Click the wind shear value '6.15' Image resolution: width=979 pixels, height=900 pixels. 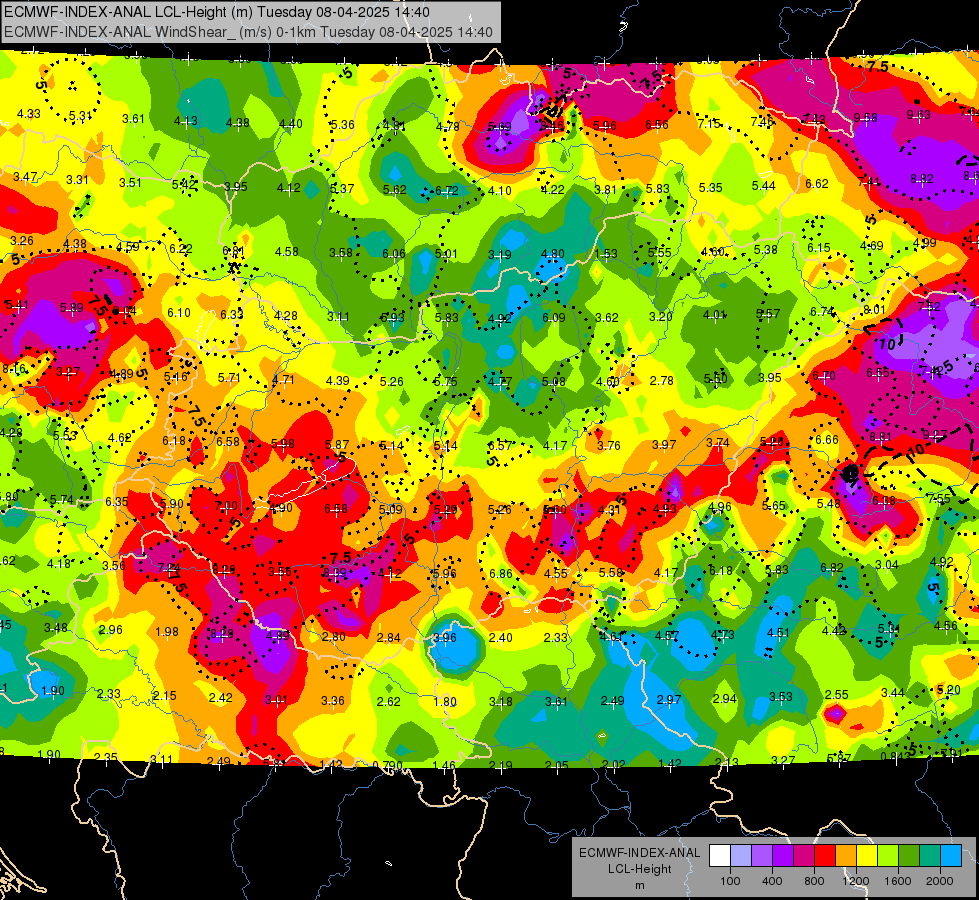click(x=819, y=249)
